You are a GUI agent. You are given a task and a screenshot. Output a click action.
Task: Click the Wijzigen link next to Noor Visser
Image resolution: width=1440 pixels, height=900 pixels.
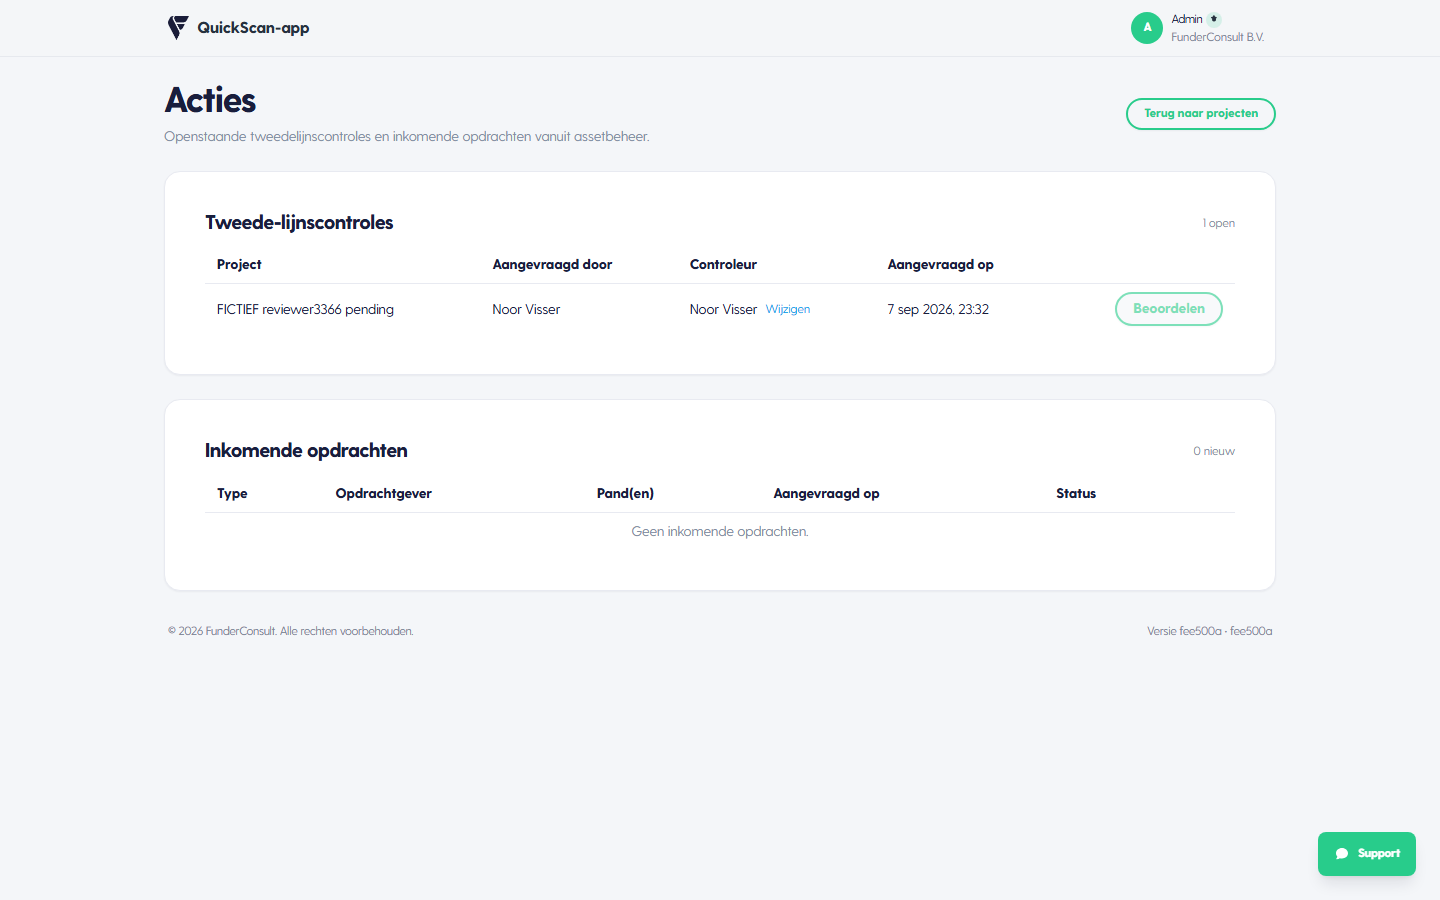pyautogui.click(x=788, y=310)
